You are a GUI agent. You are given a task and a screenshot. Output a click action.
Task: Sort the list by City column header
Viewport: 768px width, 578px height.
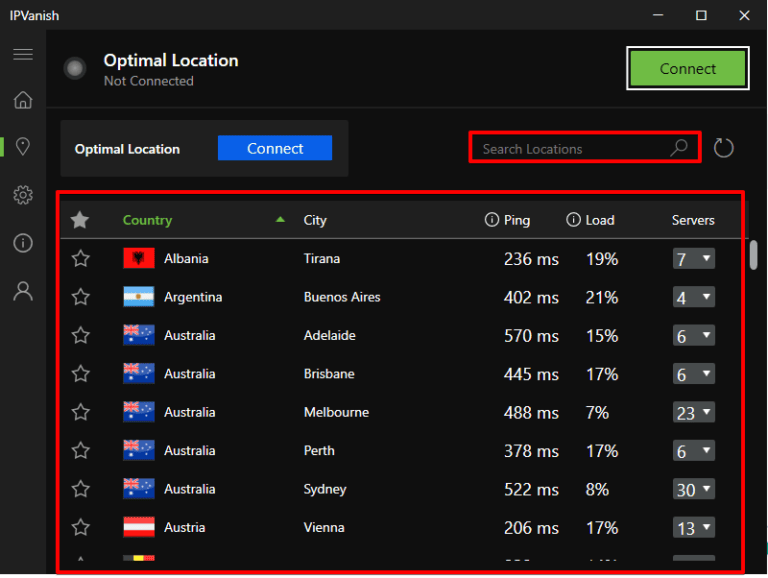tap(315, 220)
